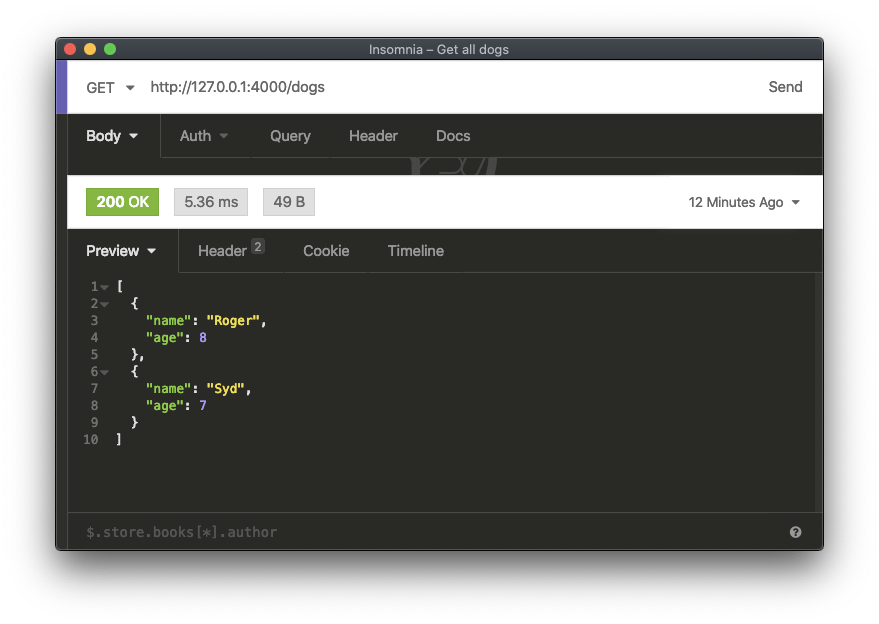Open the Preview mode dropdown
Viewport: 879px width, 624px height.
121,251
